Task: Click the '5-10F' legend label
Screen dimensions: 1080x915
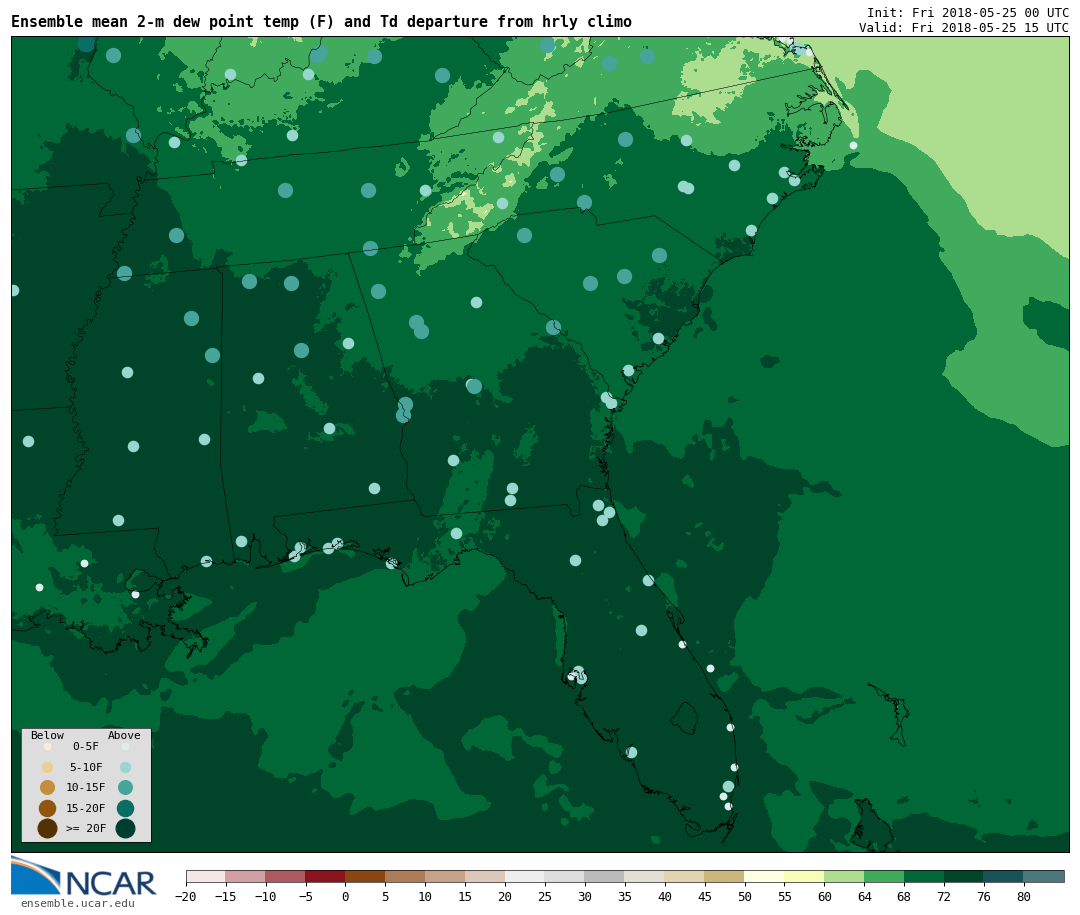Action: click(86, 768)
